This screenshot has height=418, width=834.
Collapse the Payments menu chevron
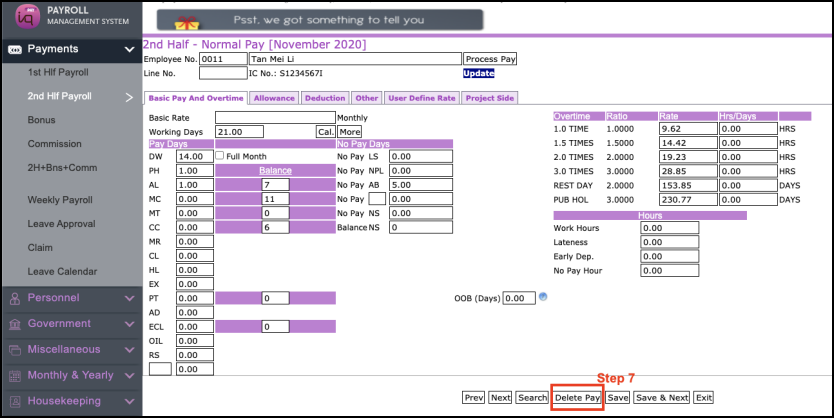click(129, 49)
